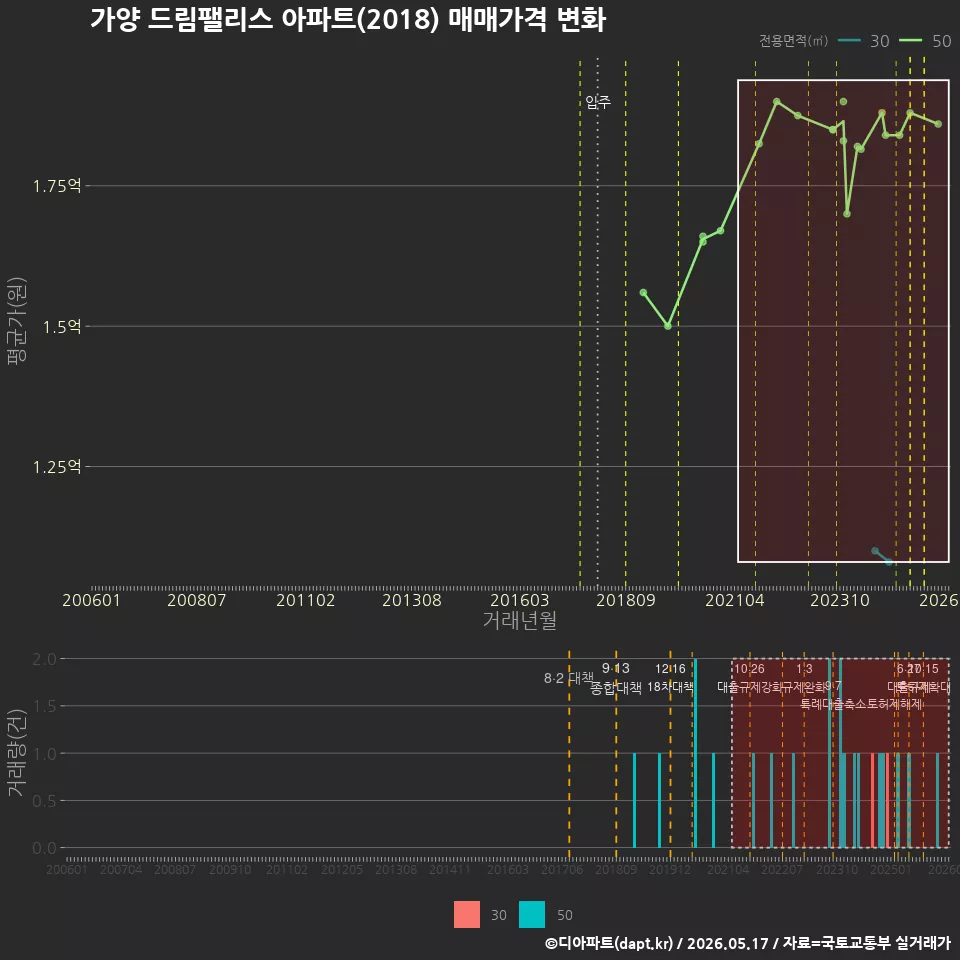Click the 입주 marker label
Screen dimensions: 960x960
point(598,102)
